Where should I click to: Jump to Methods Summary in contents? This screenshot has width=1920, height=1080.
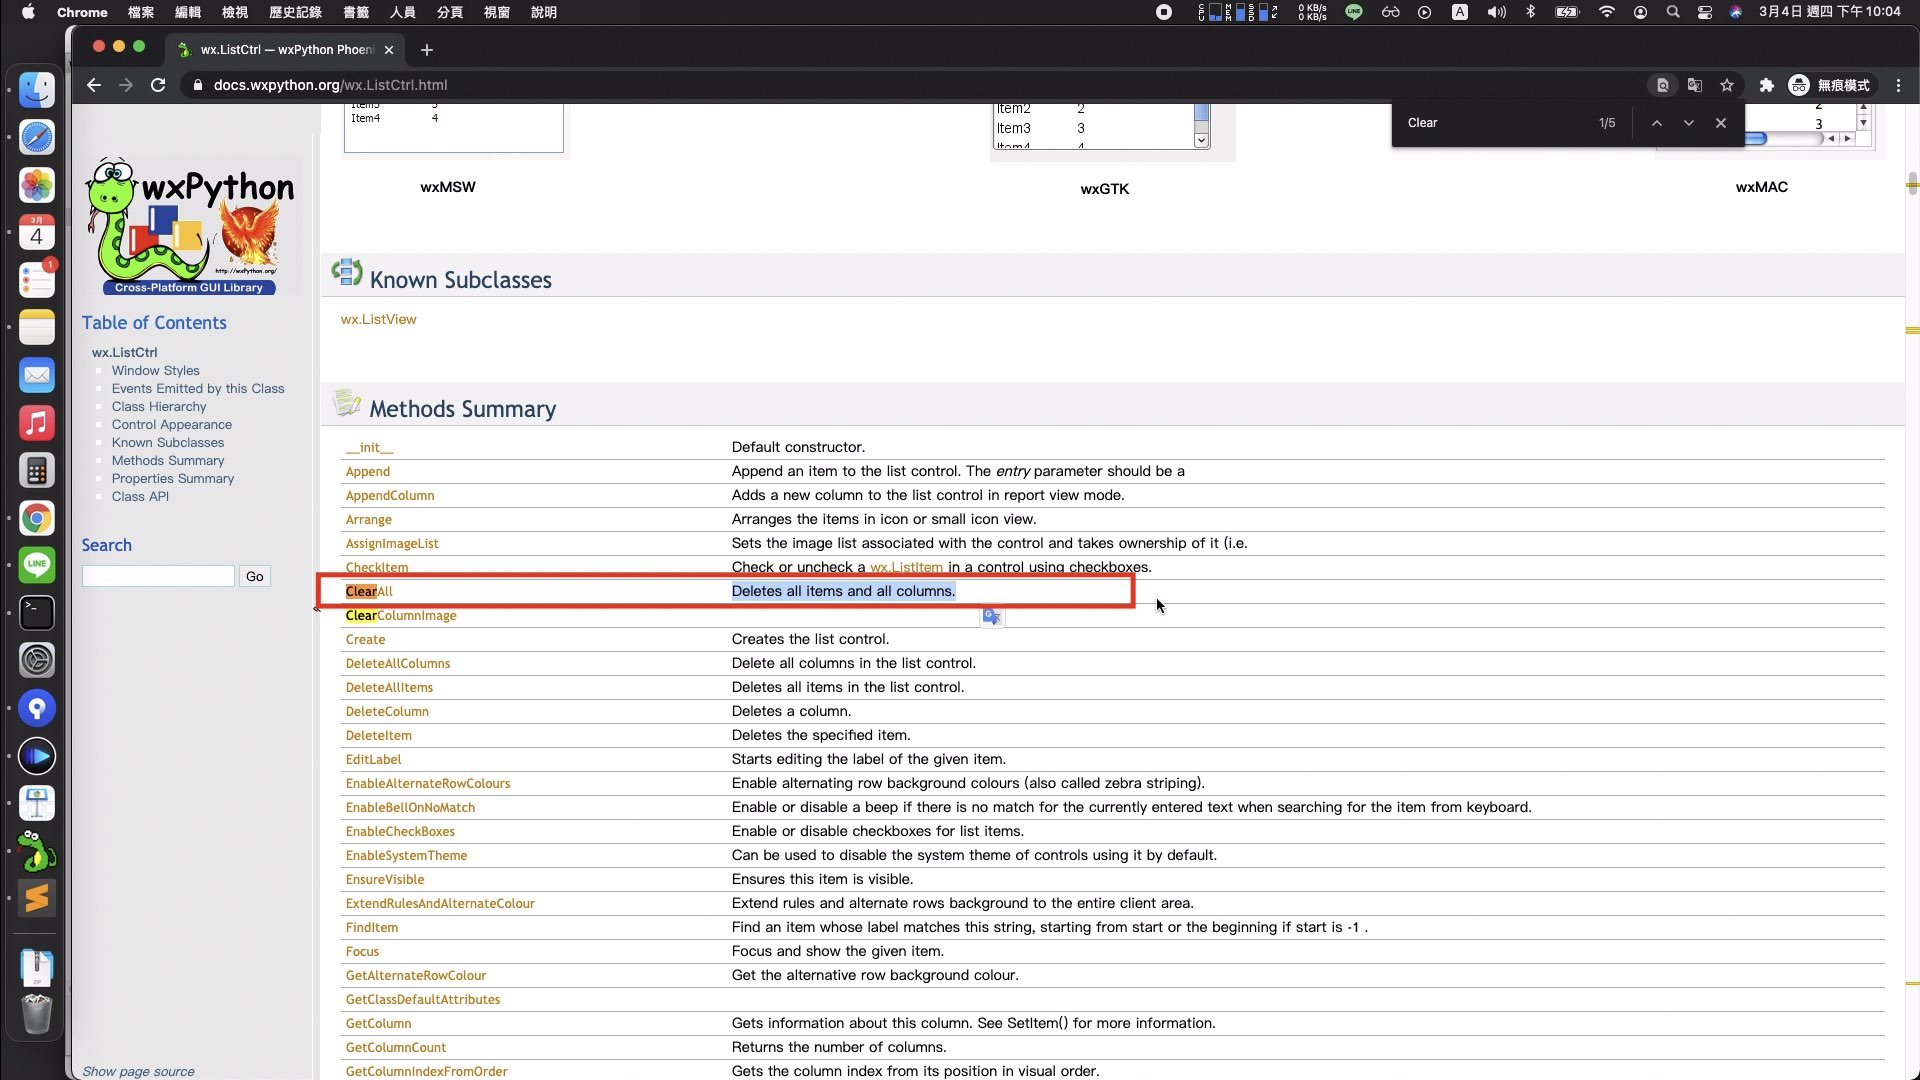tap(168, 460)
